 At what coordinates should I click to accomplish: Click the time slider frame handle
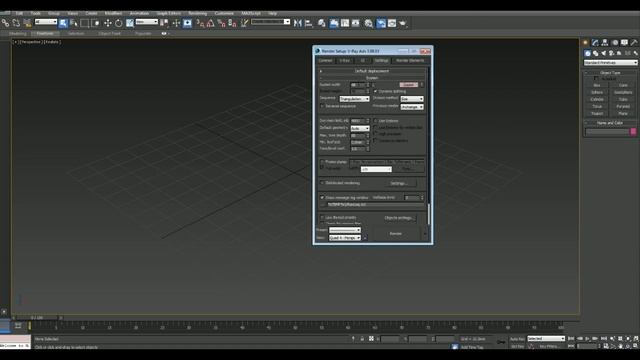(x=37, y=318)
